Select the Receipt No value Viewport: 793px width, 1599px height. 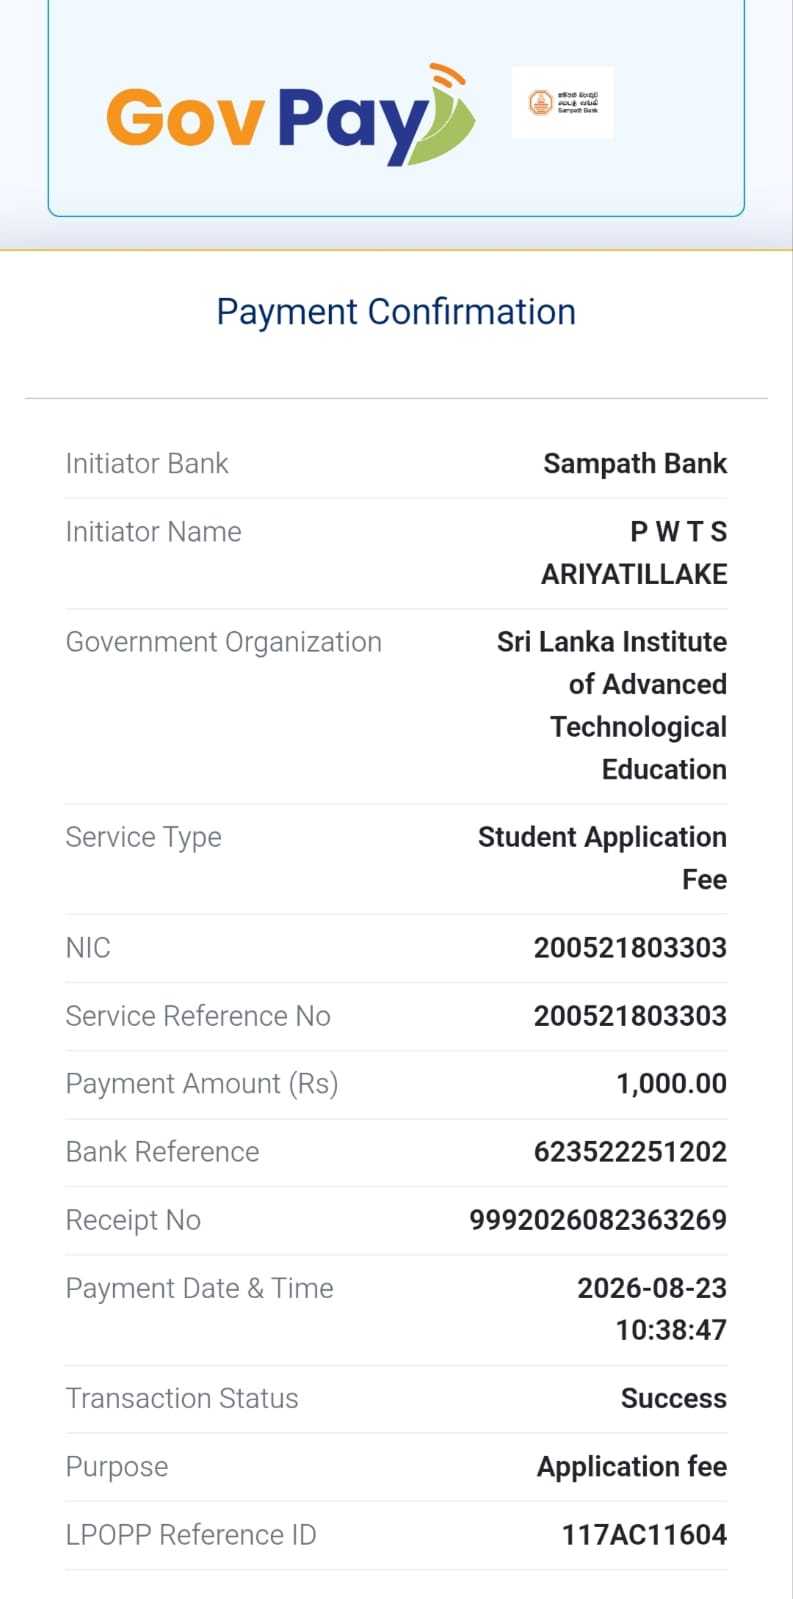tap(598, 1220)
